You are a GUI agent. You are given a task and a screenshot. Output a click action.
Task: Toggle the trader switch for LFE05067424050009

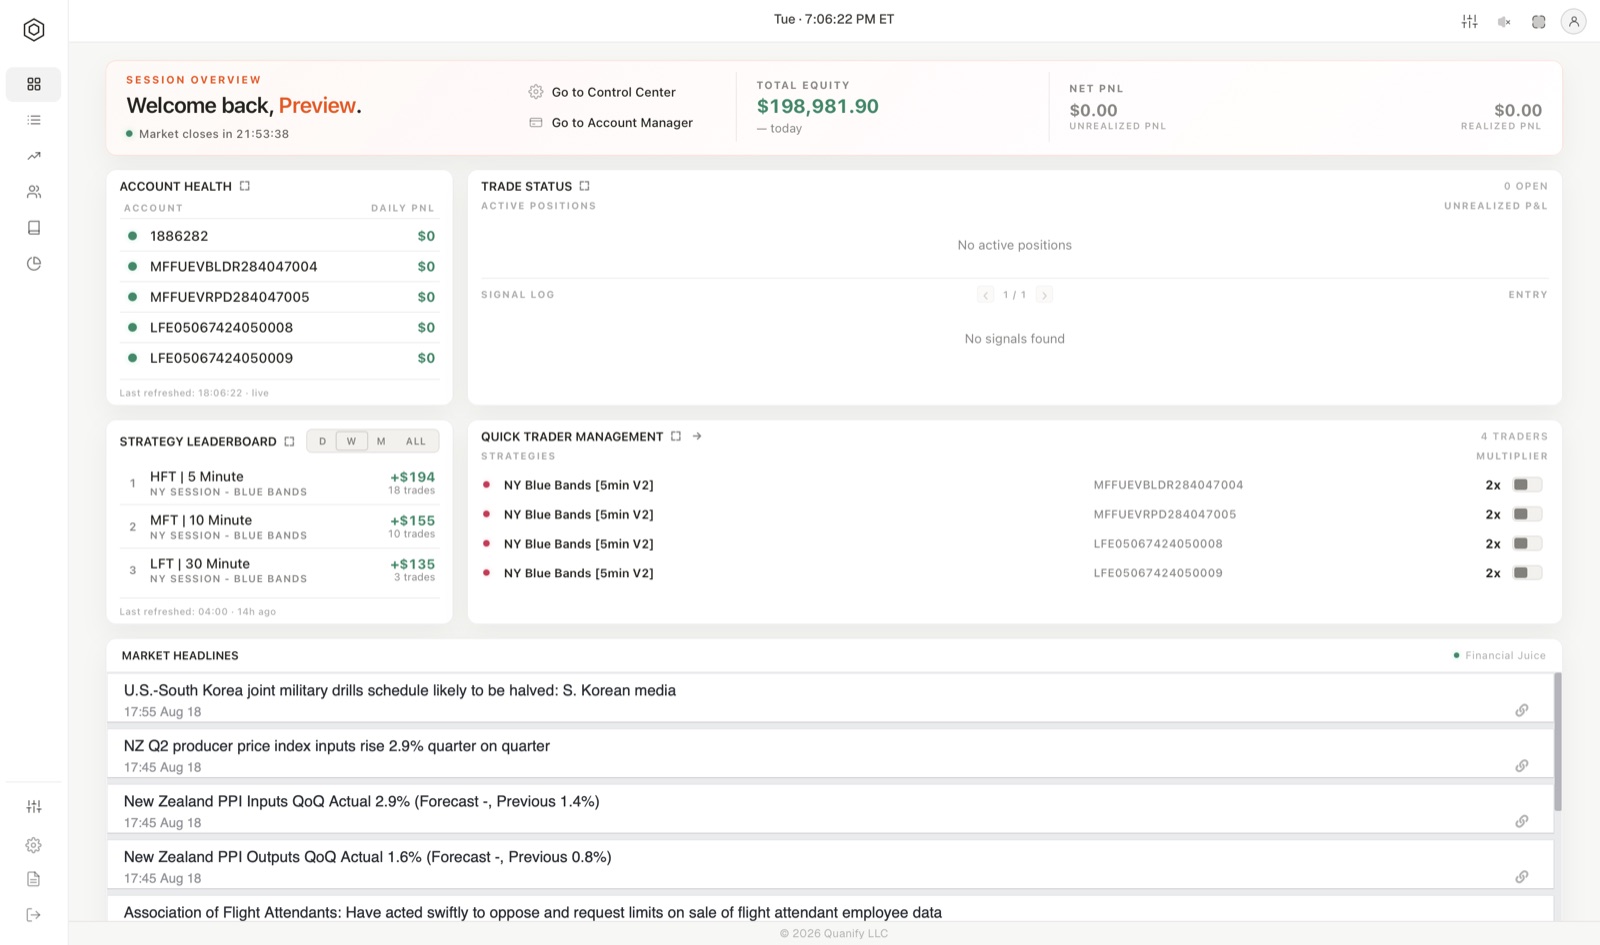[x=1527, y=573]
